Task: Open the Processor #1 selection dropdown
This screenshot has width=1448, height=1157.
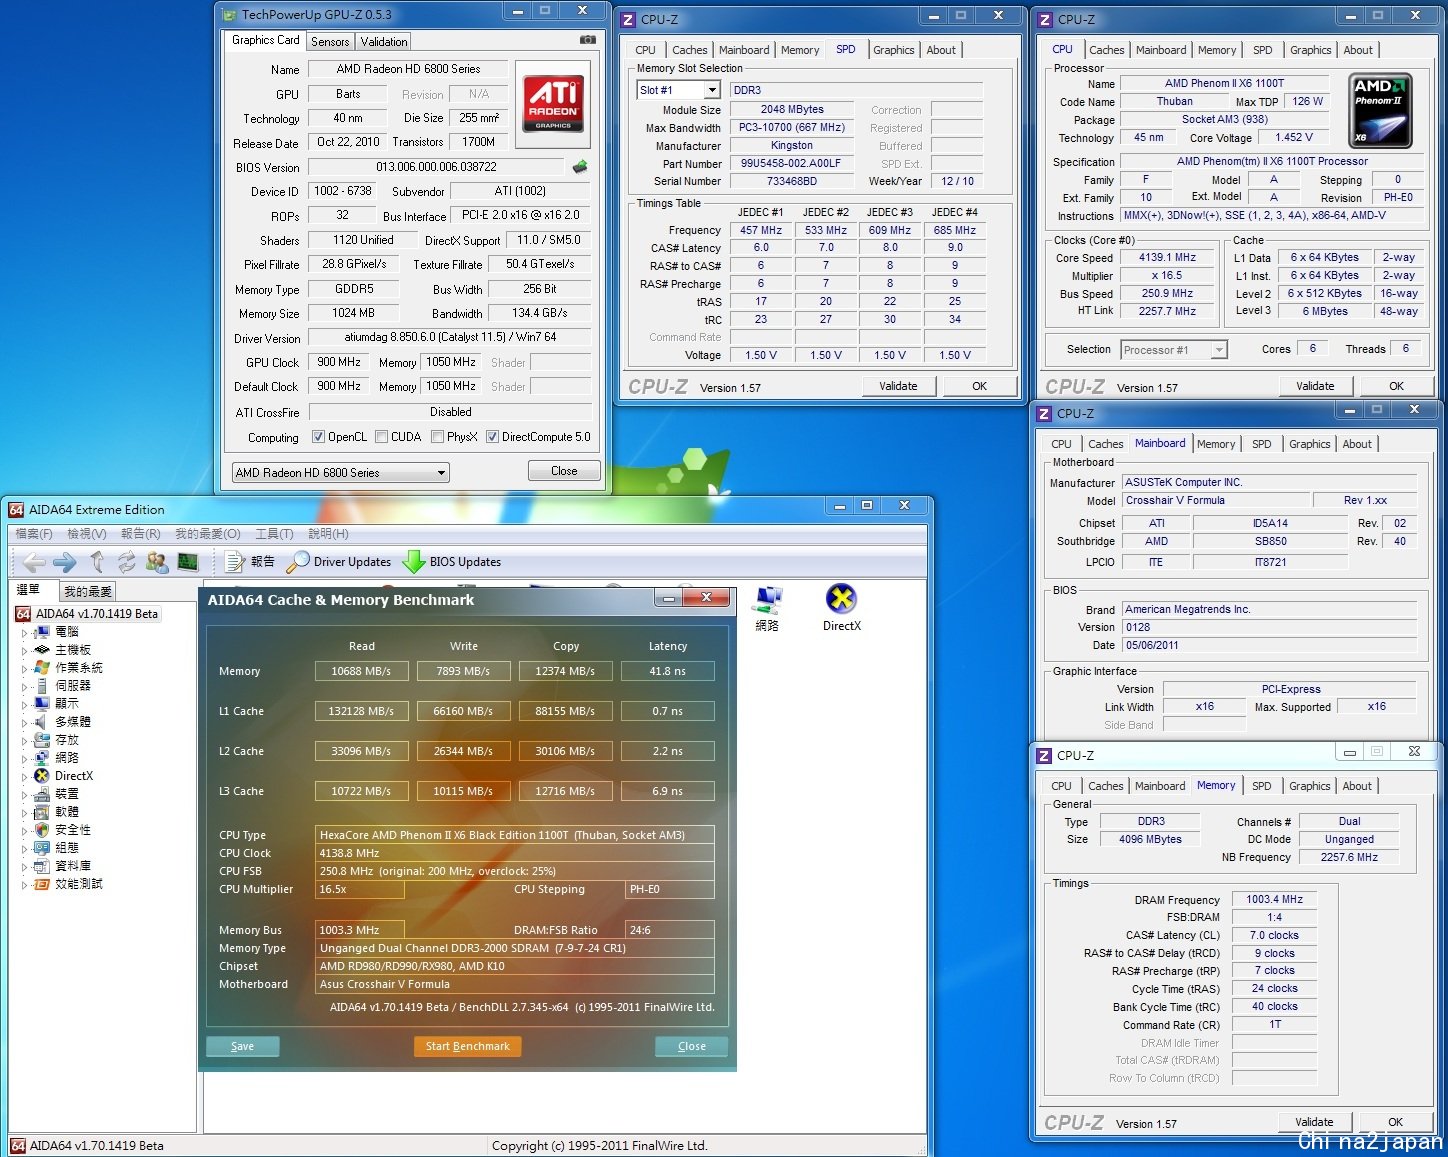Action: (1174, 350)
